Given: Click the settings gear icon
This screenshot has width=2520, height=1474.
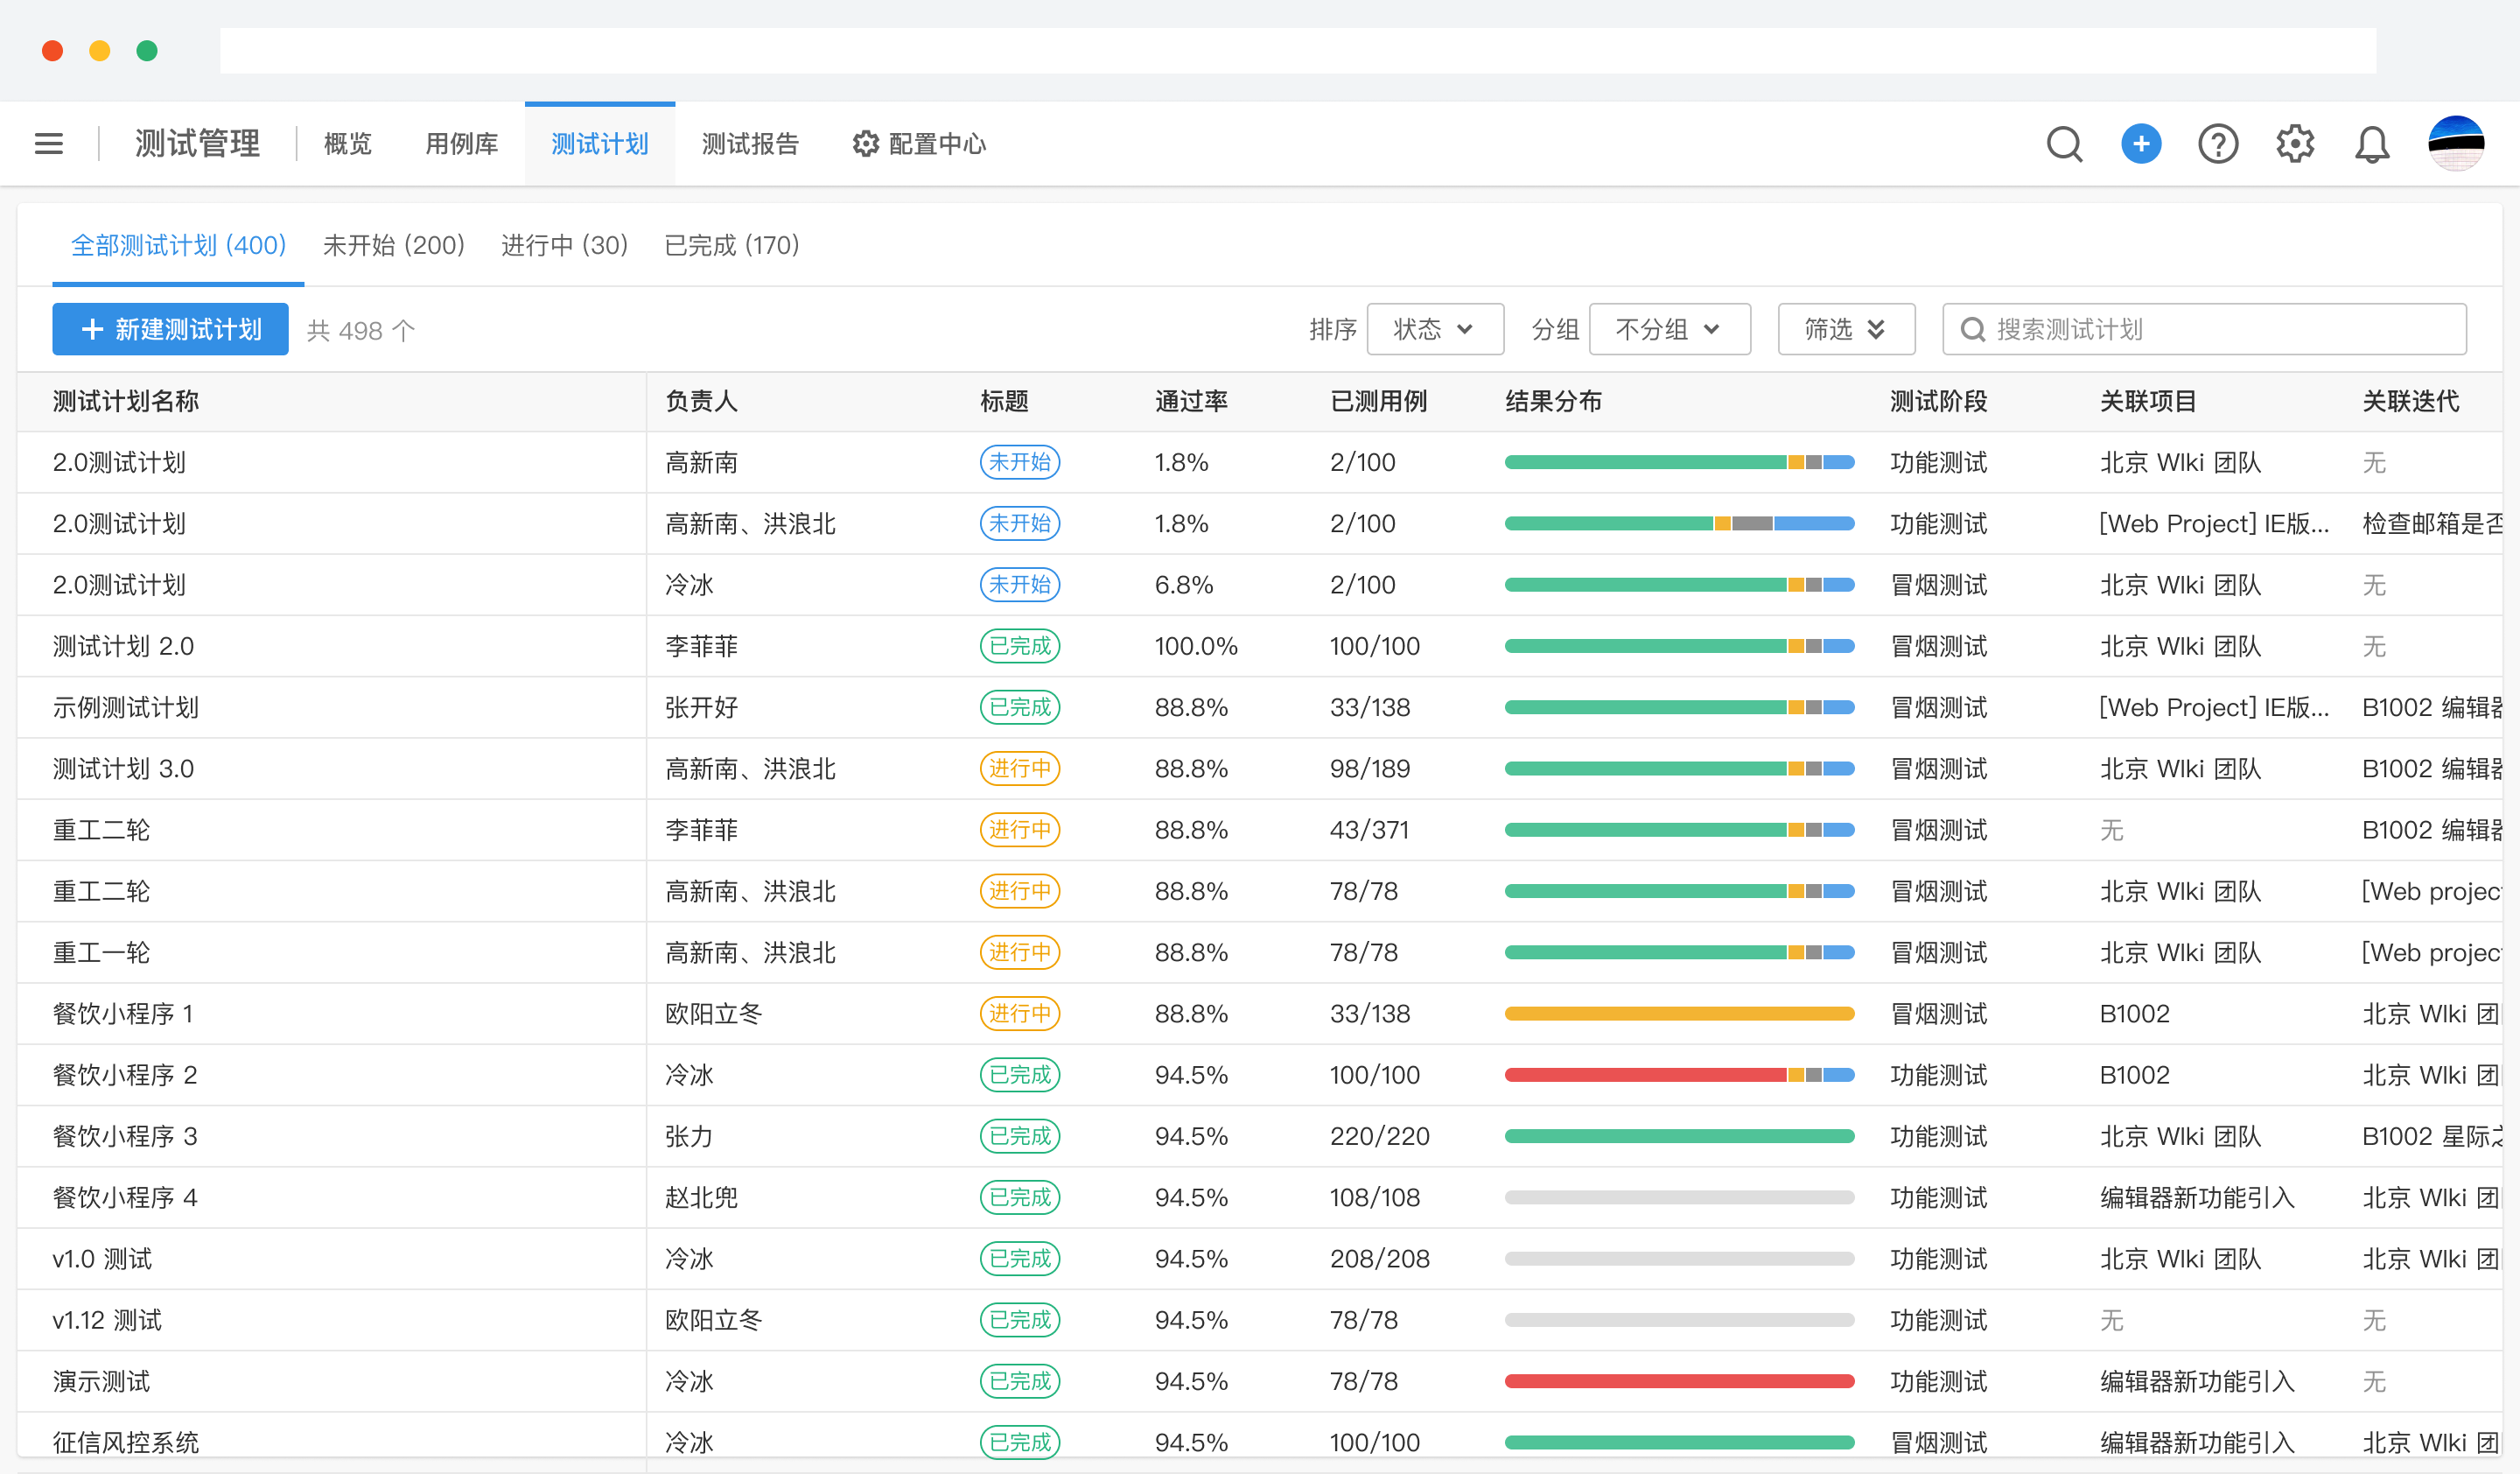Looking at the screenshot, I should (x=2295, y=144).
